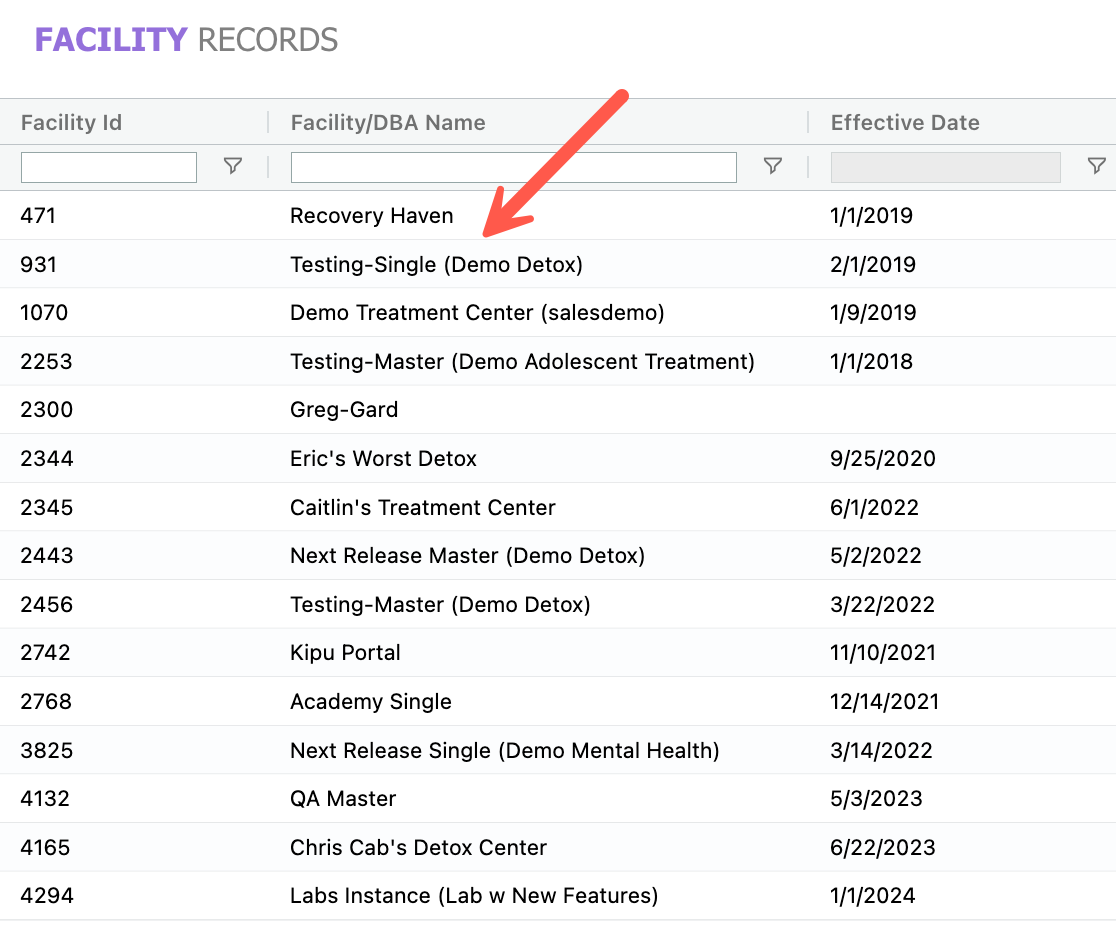
Task: Pick the Kipu Portal facility
Action: [x=345, y=653]
